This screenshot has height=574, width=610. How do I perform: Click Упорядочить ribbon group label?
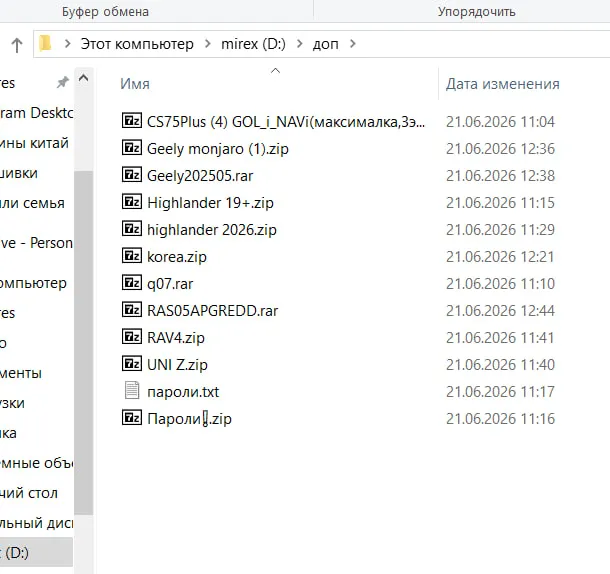(x=477, y=12)
